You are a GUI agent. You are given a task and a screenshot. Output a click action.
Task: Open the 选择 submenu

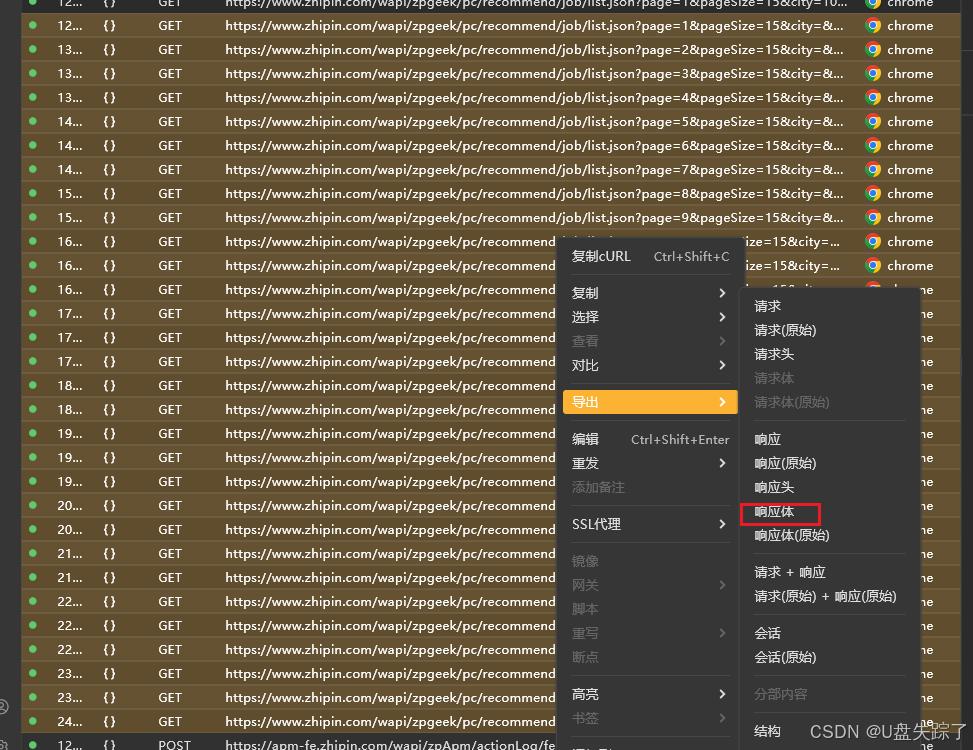click(x=650, y=317)
